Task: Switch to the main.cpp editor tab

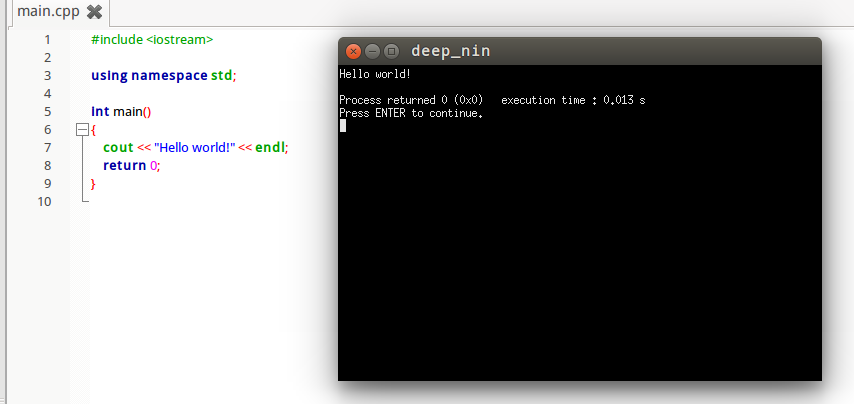Action: [48, 11]
